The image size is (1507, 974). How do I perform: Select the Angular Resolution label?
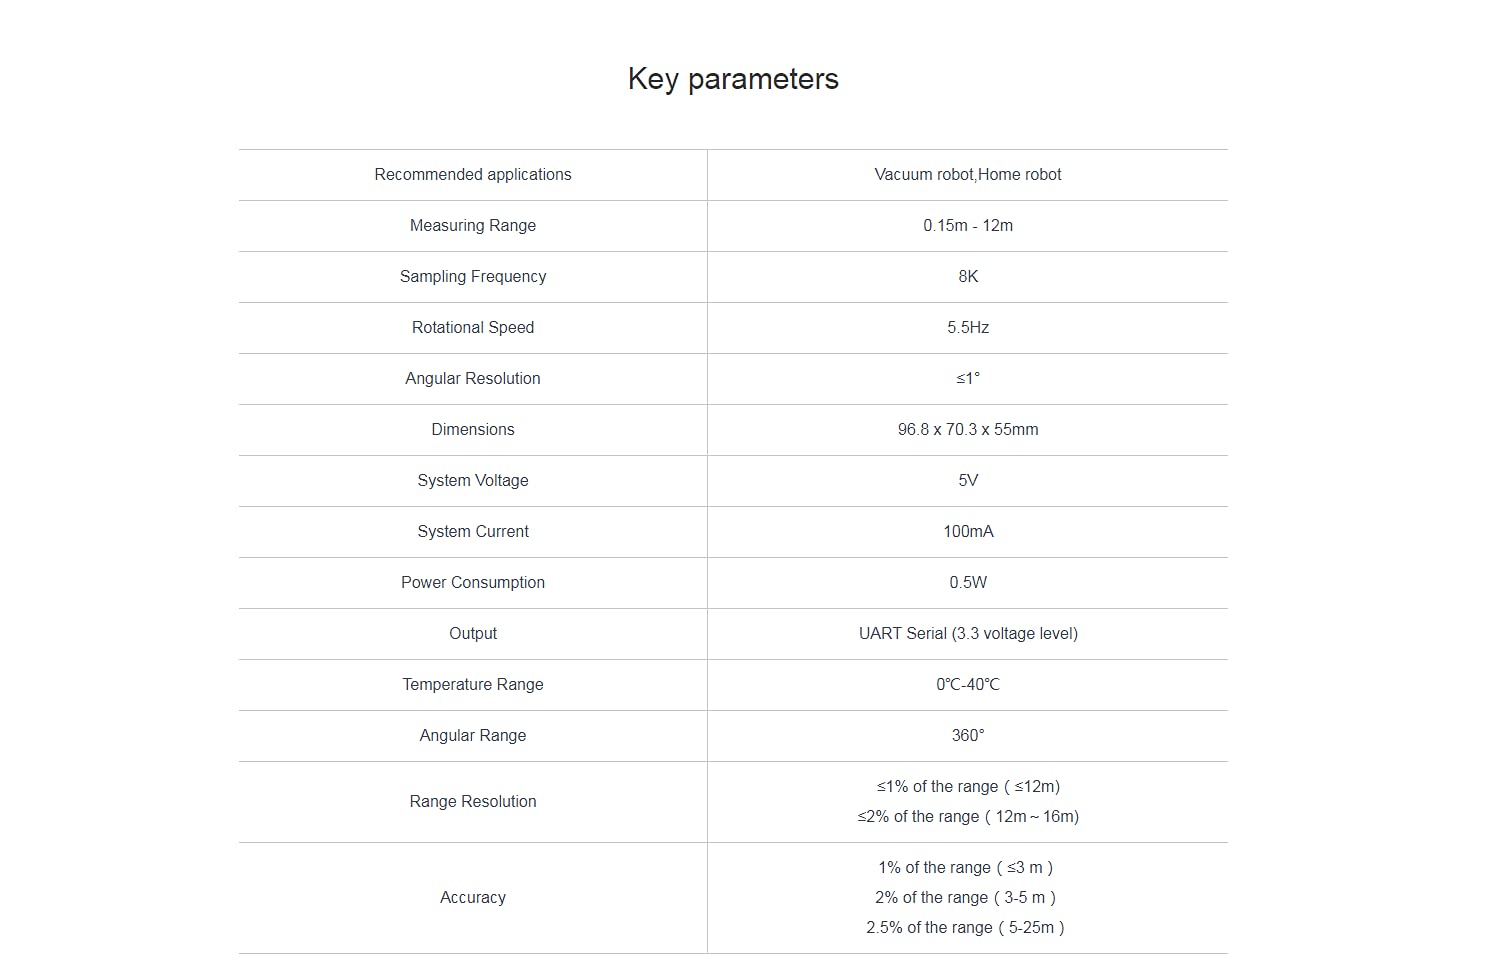(473, 378)
